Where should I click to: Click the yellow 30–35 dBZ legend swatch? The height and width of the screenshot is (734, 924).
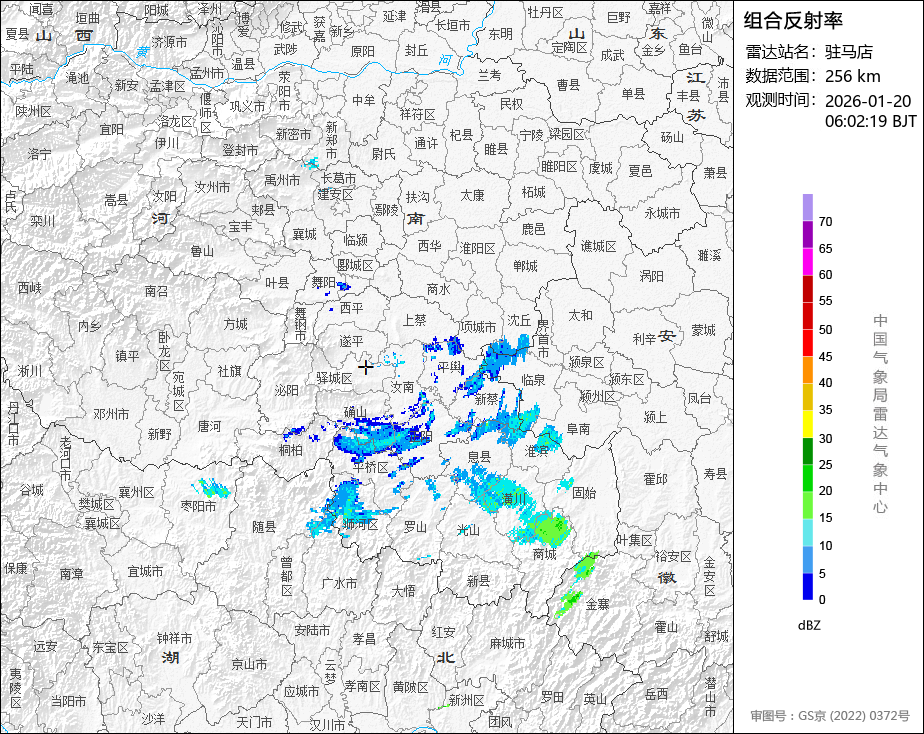[807, 424]
